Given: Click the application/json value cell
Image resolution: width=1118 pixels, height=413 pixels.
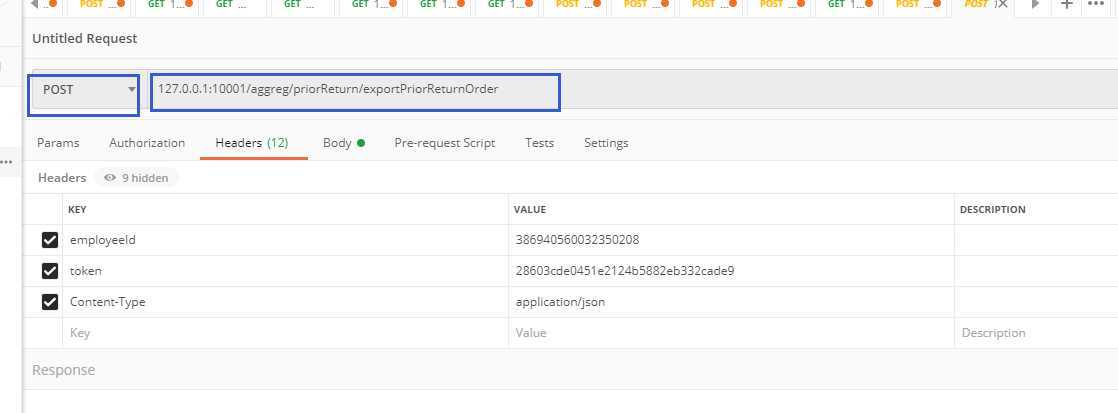Looking at the screenshot, I should point(731,302).
